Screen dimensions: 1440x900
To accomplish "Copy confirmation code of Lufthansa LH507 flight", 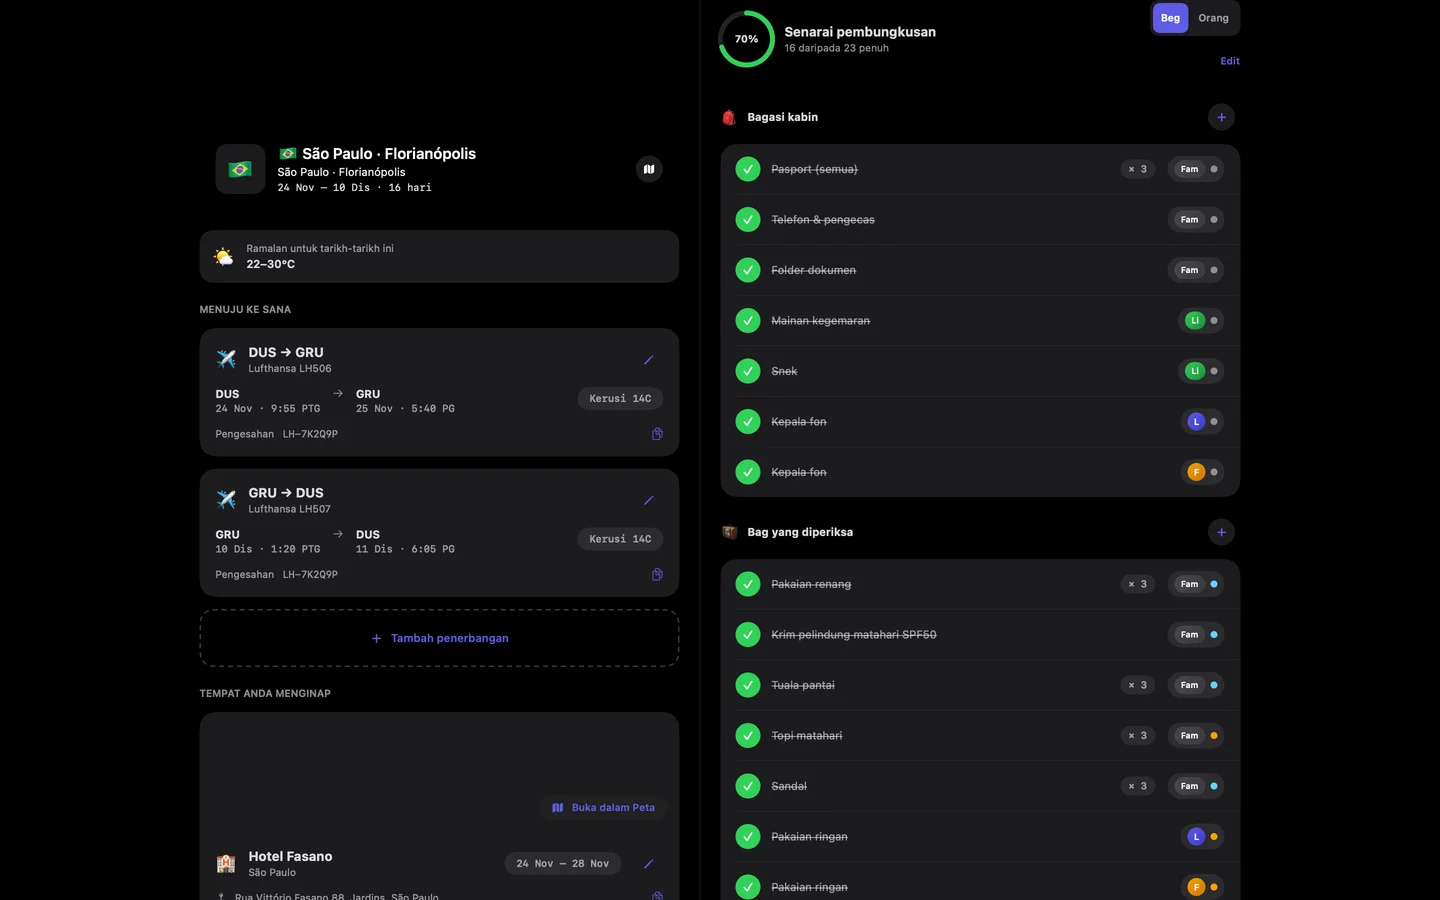I will click(657, 574).
